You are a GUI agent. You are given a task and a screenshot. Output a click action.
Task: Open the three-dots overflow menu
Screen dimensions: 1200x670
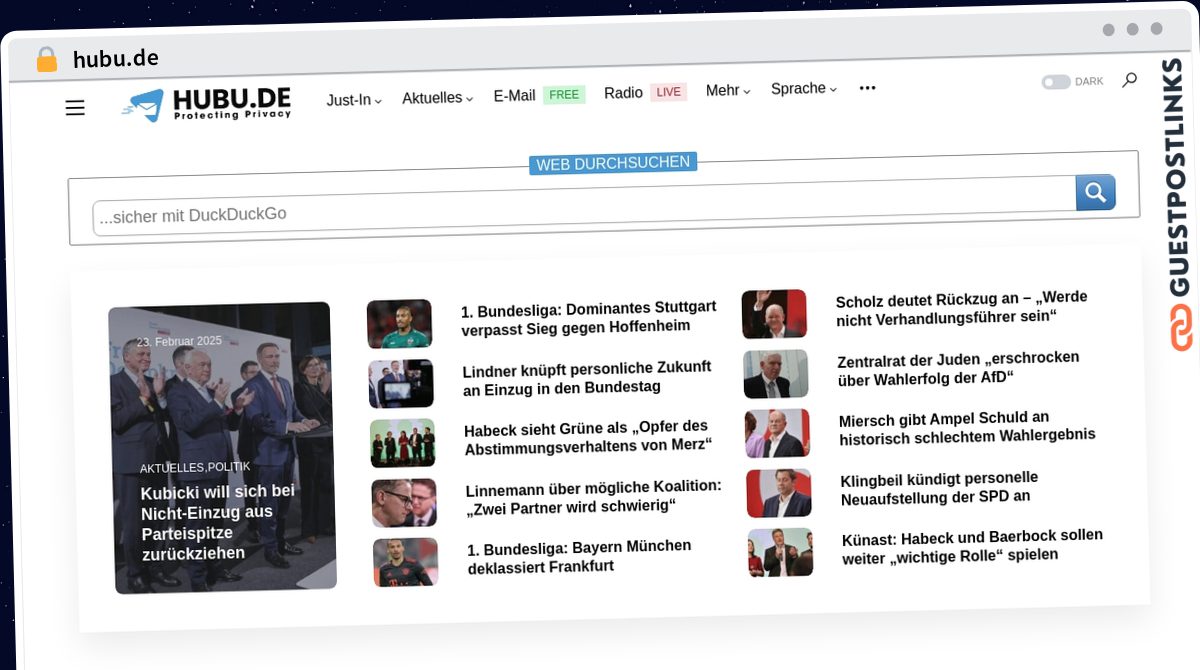pos(867,88)
